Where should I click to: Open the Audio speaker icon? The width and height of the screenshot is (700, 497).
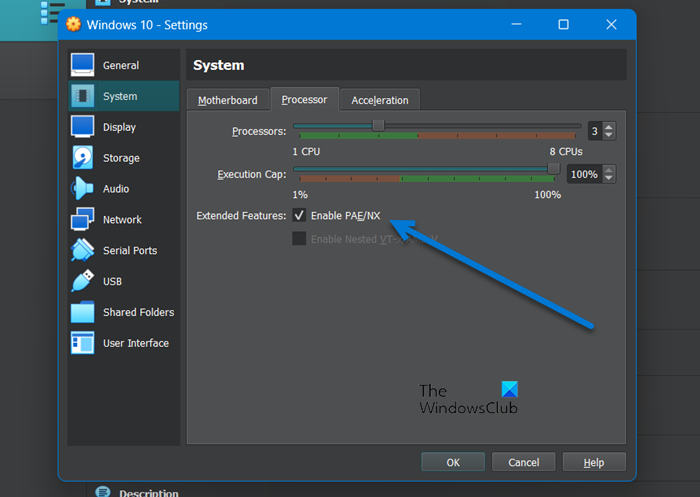click(83, 188)
